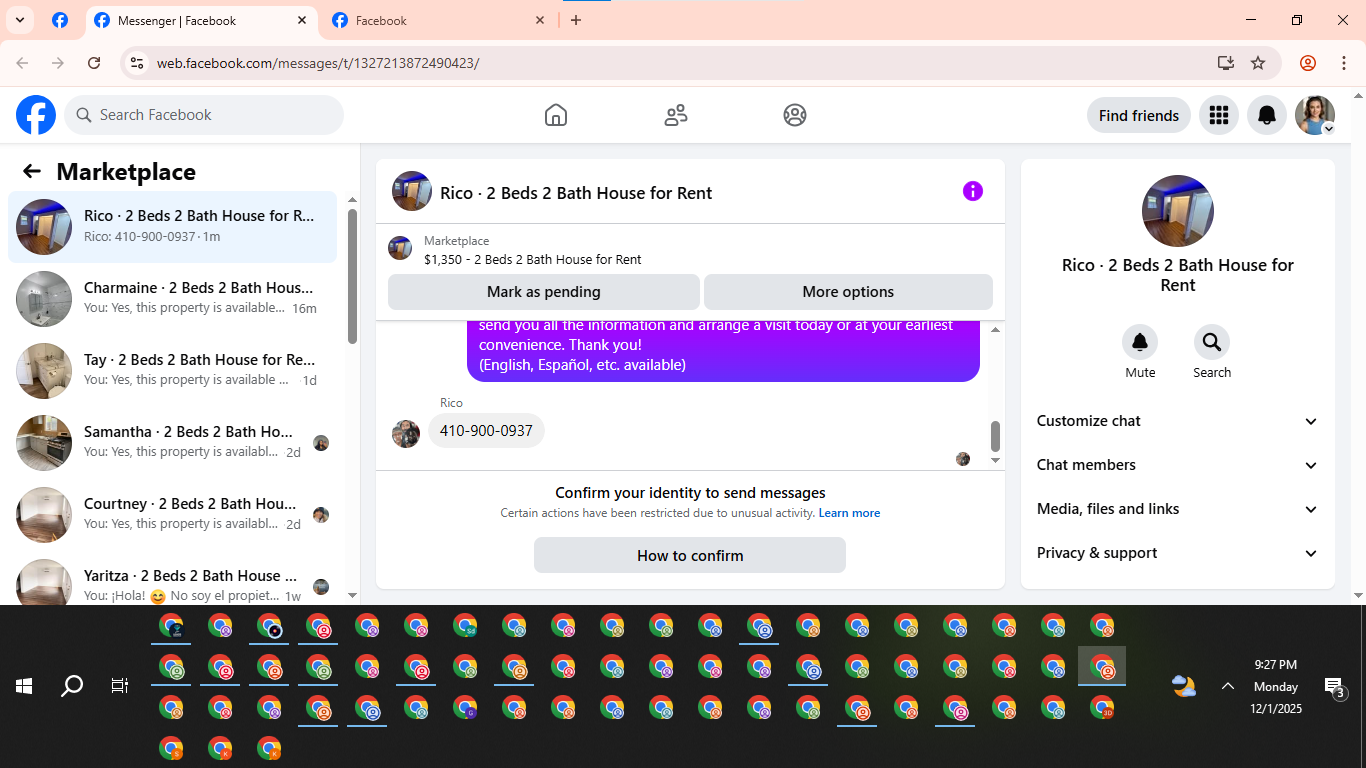Open conversation information purple icon
1366x768 pixels.
pyautogui.click(x=973, y=191)
